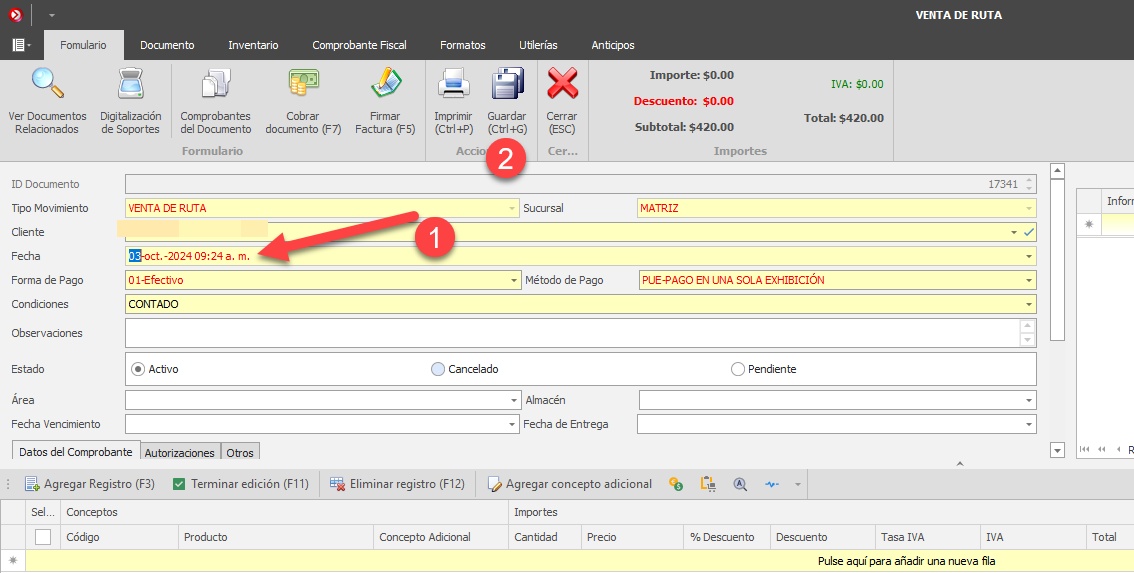The image size is (1134, 573).
Task: Switch to the Fomulario ribbon tab
Action: (83, 45)
